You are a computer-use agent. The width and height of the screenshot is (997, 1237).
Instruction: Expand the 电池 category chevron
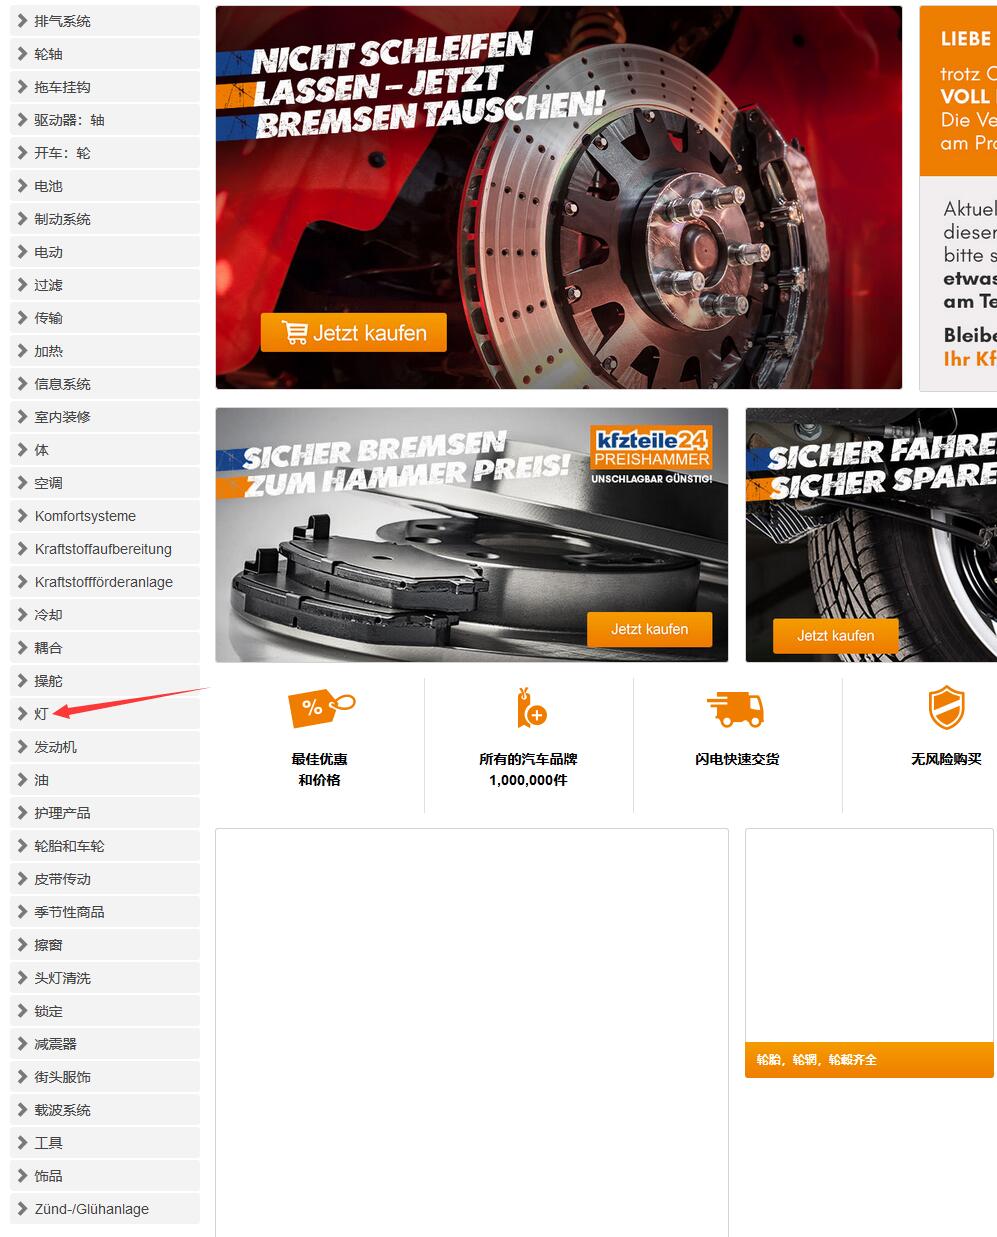[22, 185]
